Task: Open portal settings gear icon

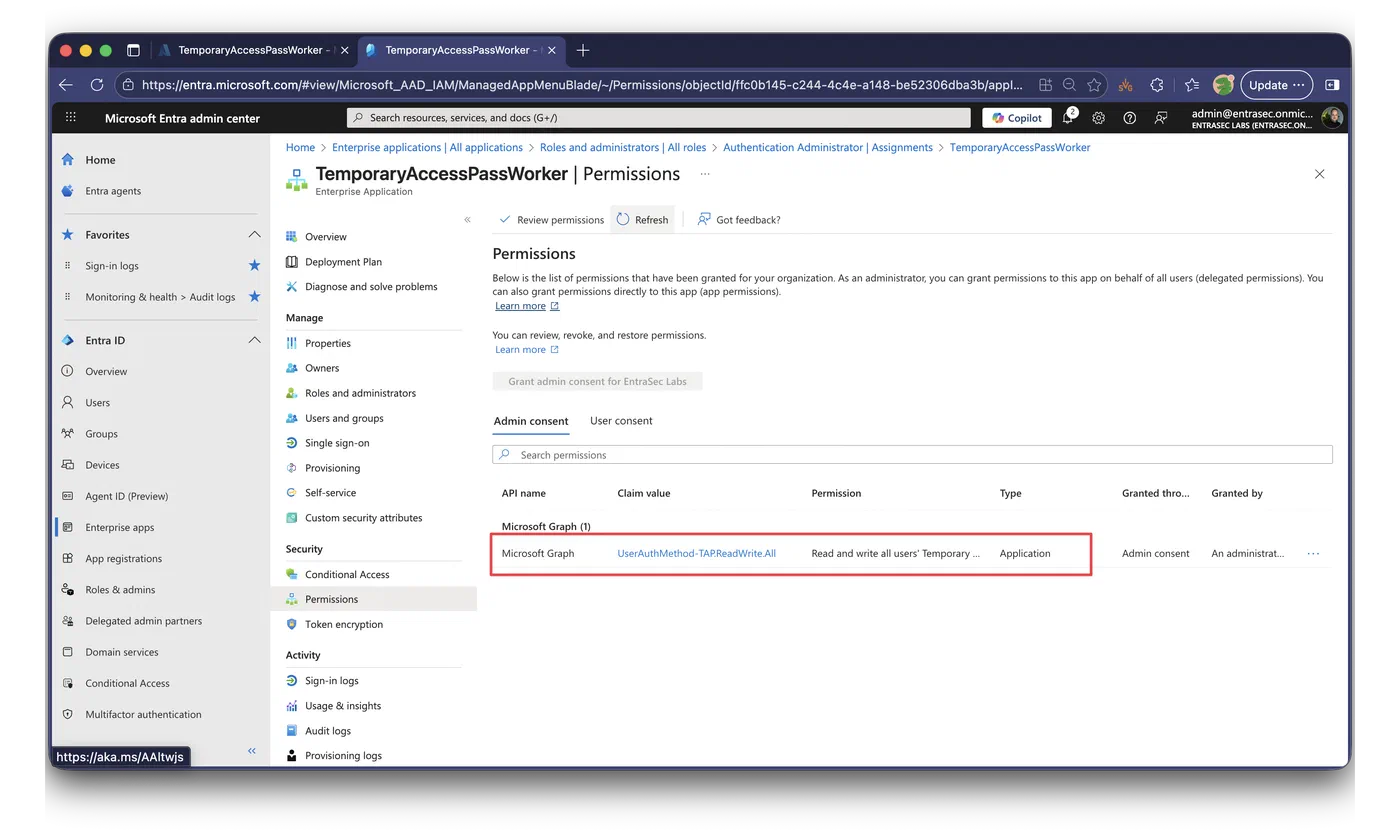Action: pos(1098,118)
